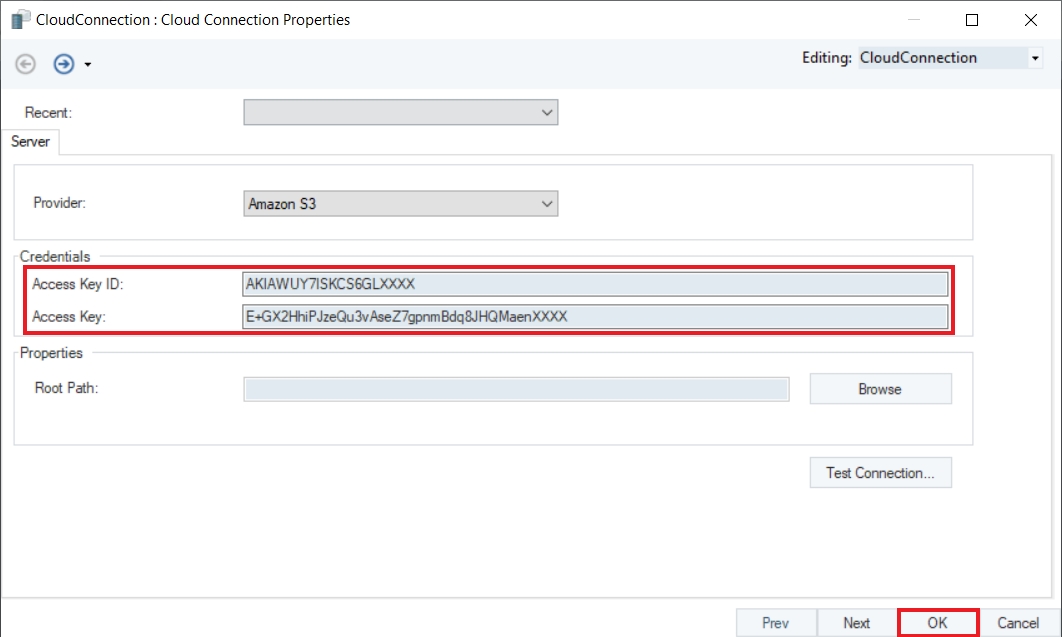The height and width of the screenshot is (637, 1062).
Task: Advance with the Next button
Action: (857, 623)
